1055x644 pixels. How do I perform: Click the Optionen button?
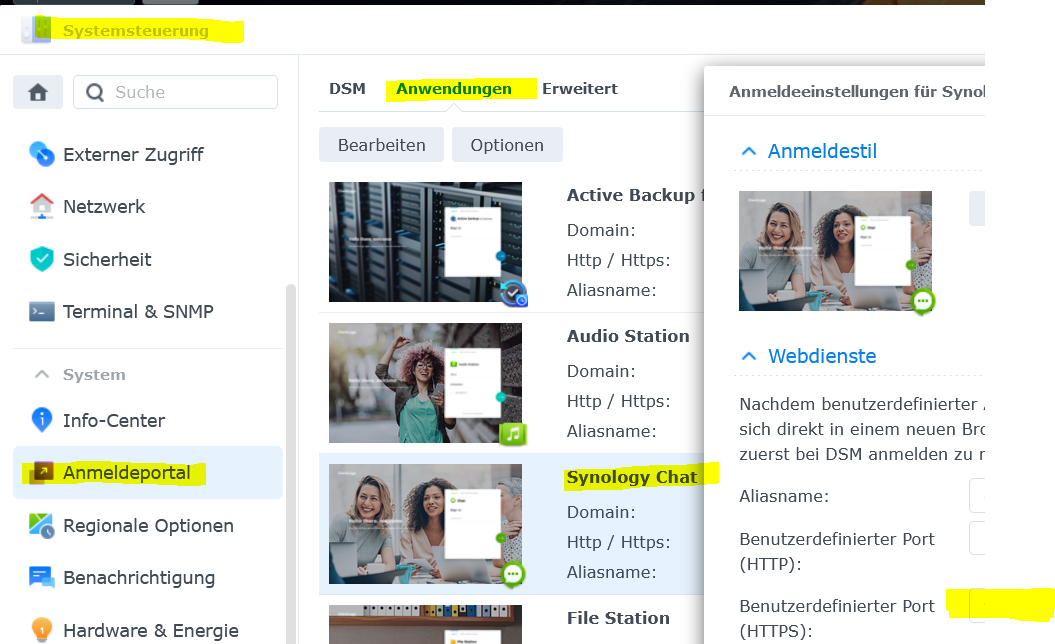click(507, 145)
